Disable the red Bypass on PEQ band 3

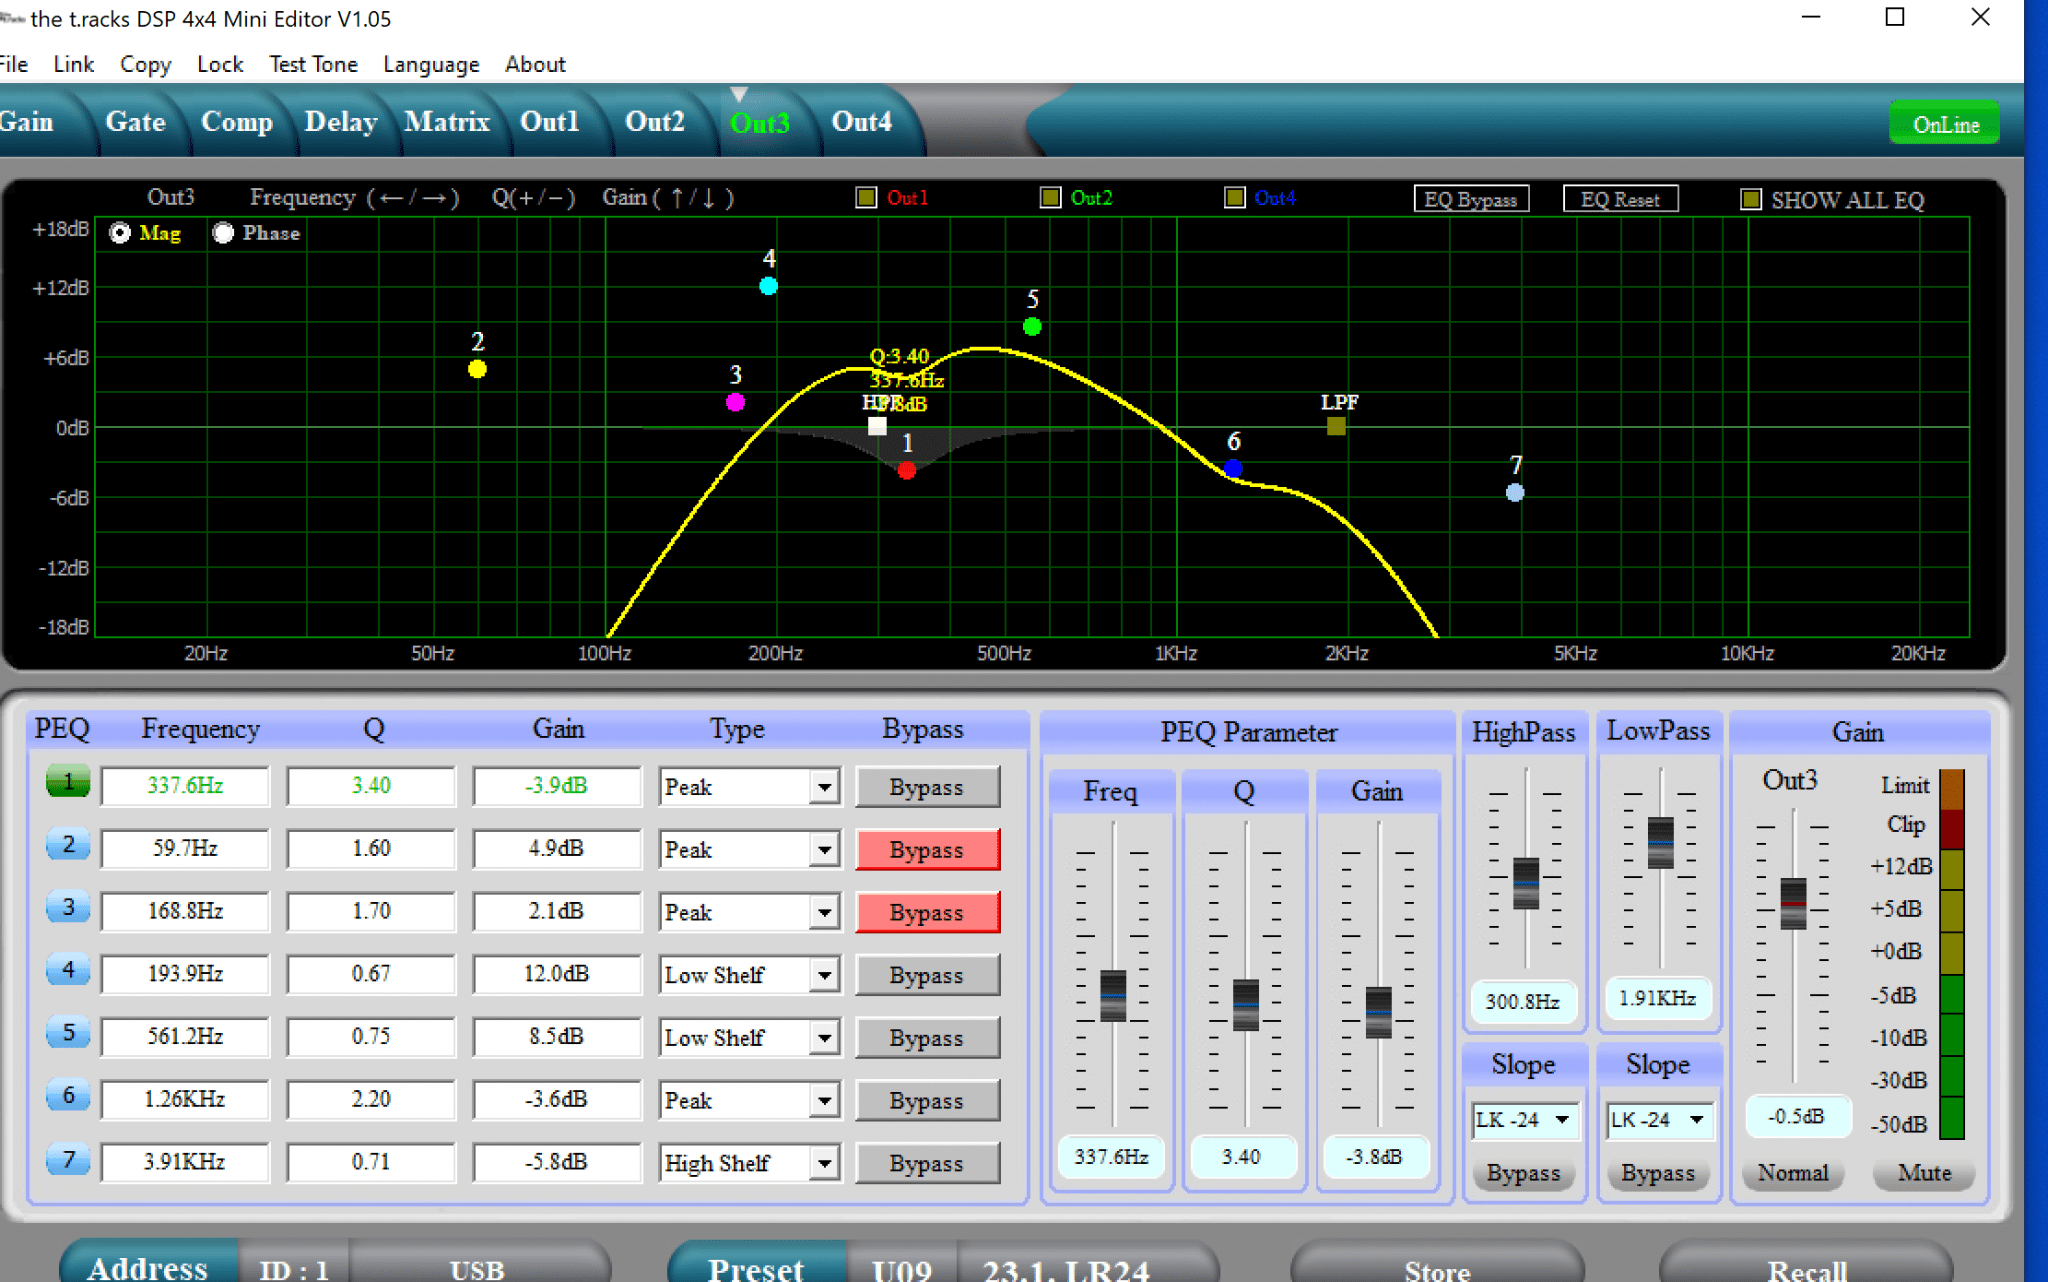click(927, 912)
